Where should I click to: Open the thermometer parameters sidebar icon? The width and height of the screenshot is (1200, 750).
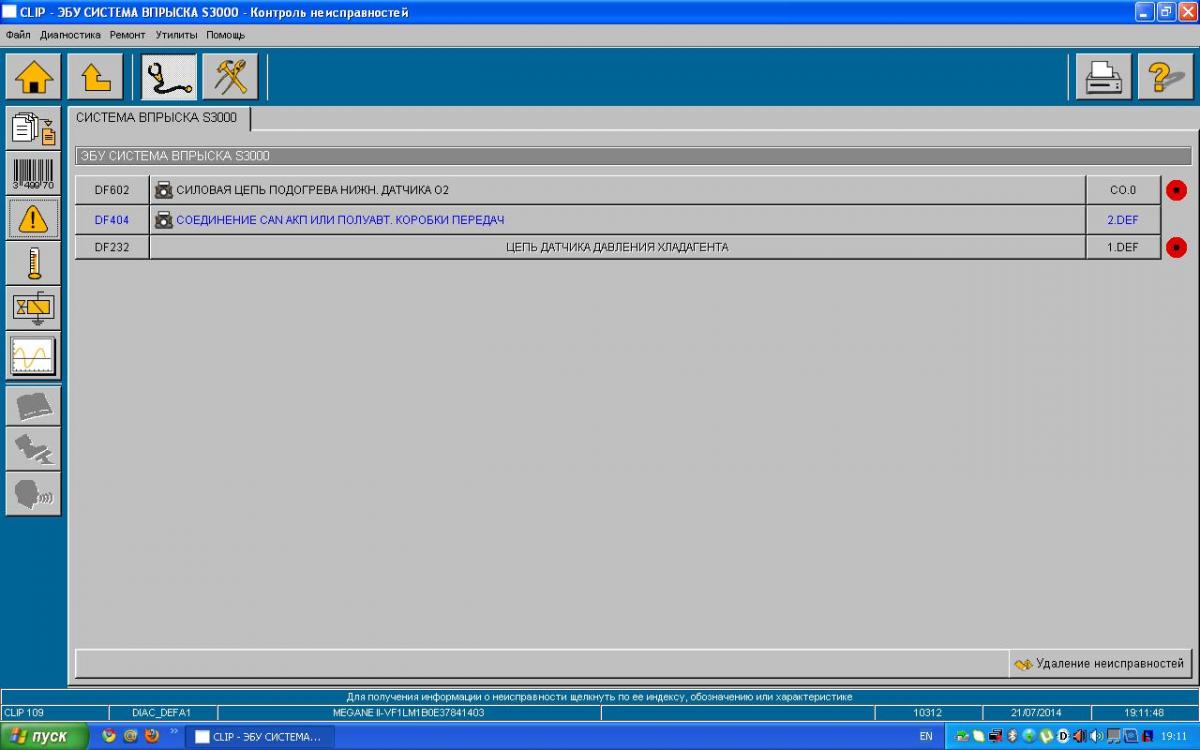(34, 263)
